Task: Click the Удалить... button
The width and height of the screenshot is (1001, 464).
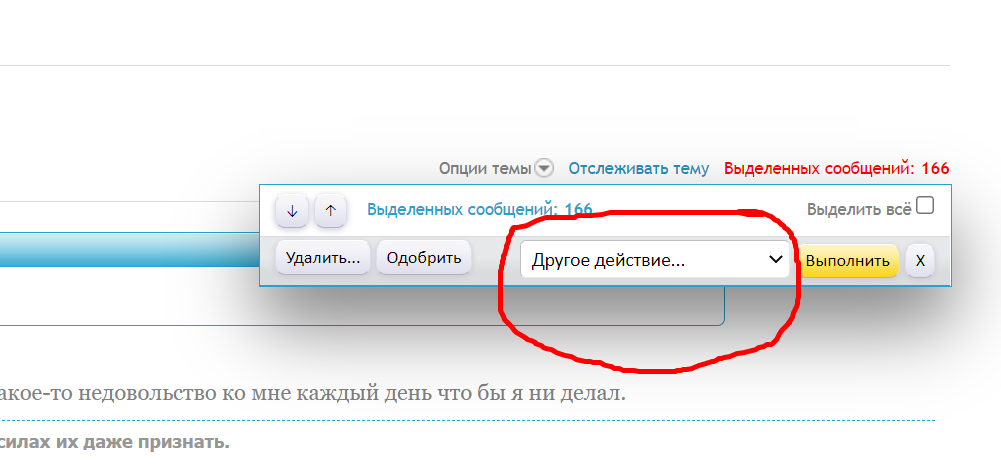Action: pos(323,258)
